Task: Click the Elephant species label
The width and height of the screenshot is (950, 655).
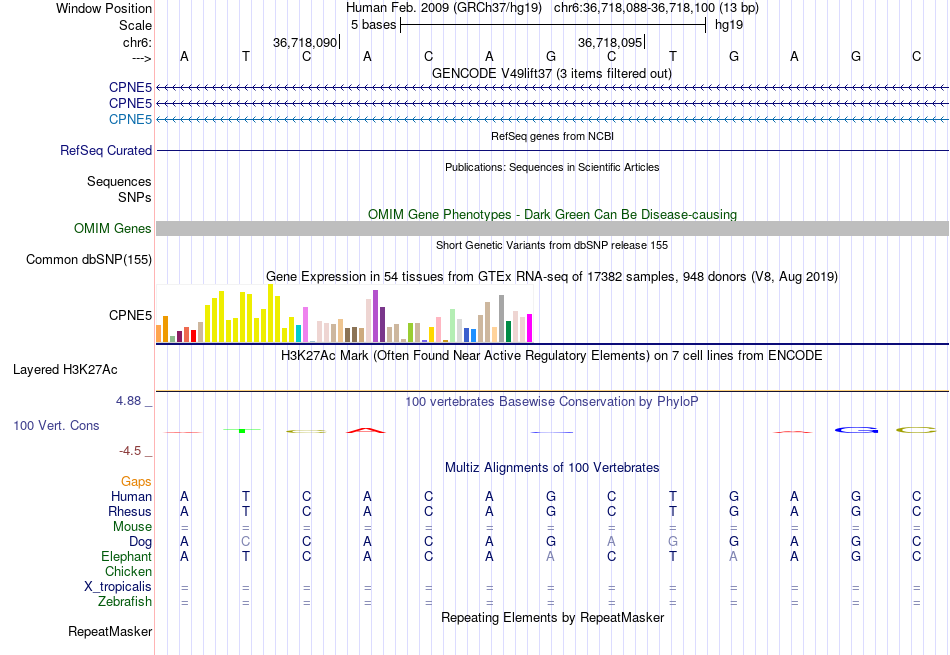Action: point(127,556)
